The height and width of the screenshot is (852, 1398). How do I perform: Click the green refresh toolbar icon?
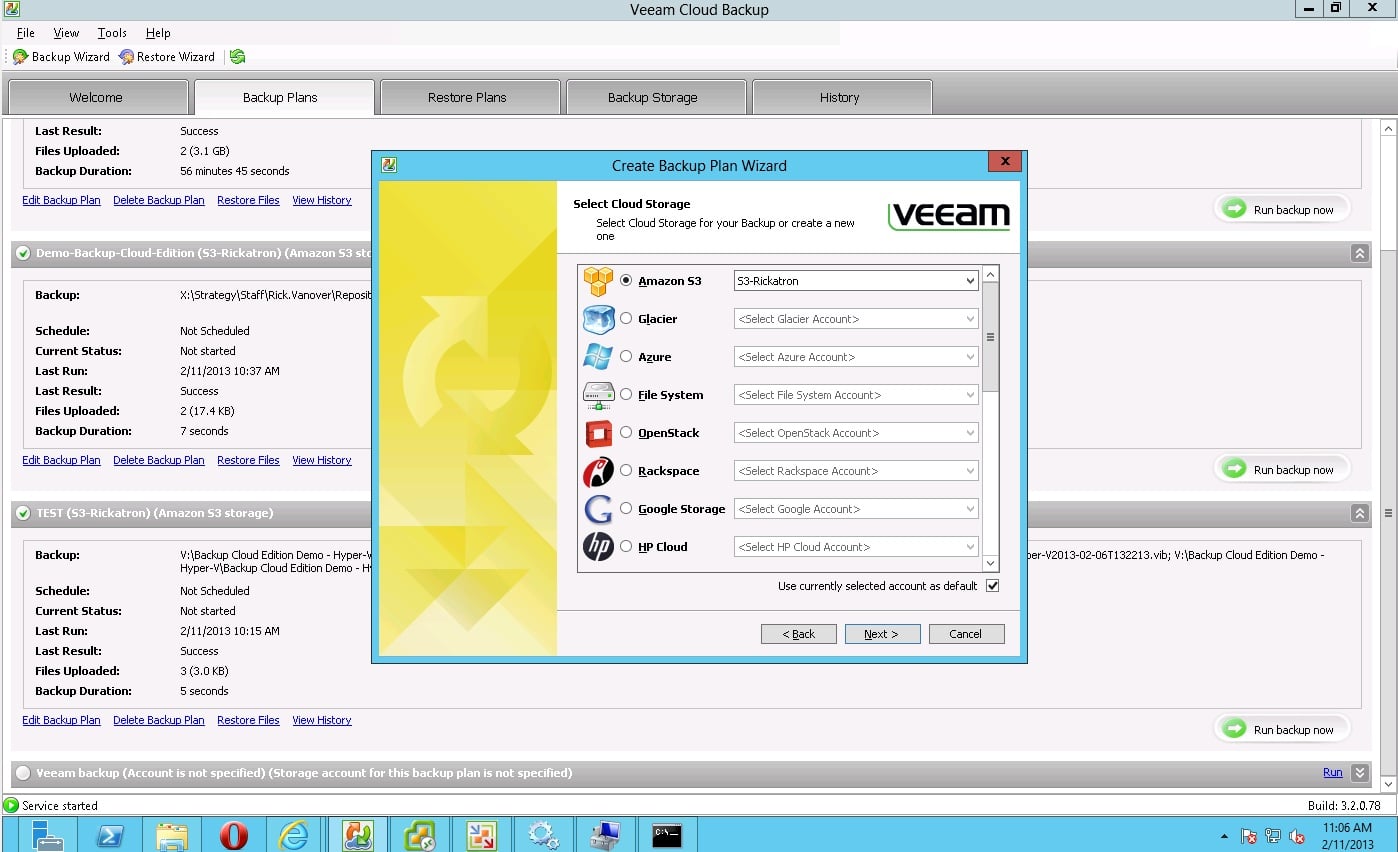coord(237,57)
